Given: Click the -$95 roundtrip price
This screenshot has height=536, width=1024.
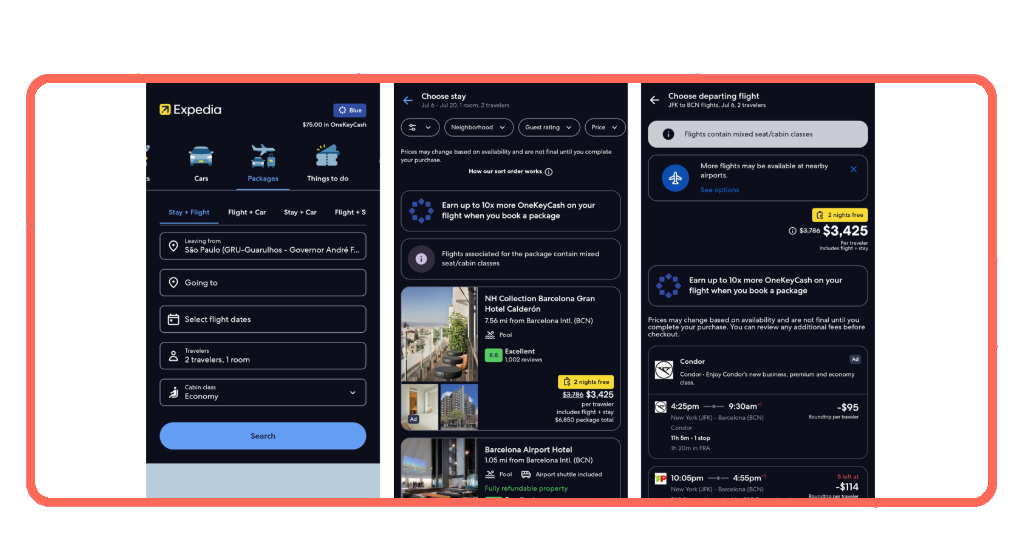Looking at the screenshot, I should pos(848,407).
